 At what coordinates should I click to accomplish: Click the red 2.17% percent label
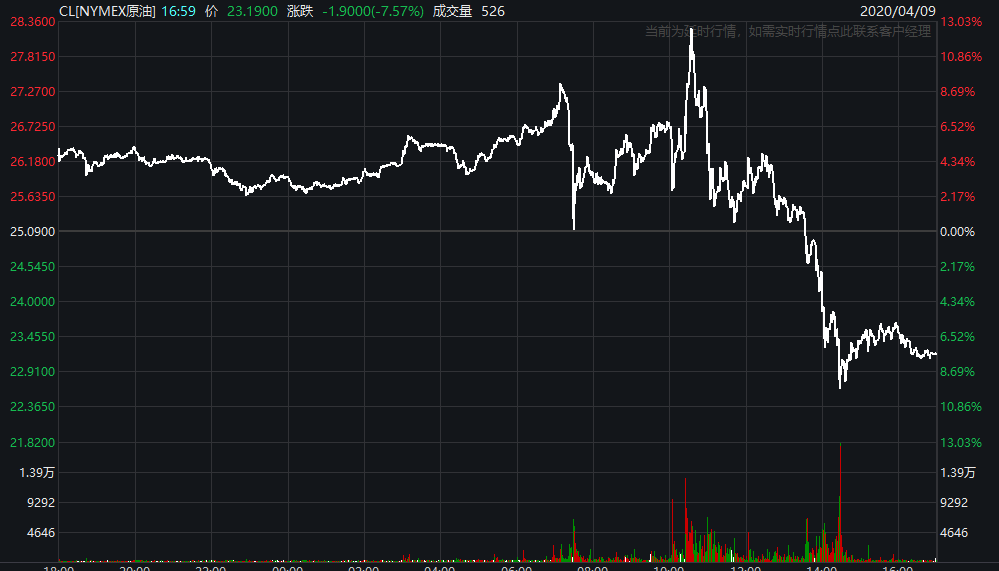[958, 197]
